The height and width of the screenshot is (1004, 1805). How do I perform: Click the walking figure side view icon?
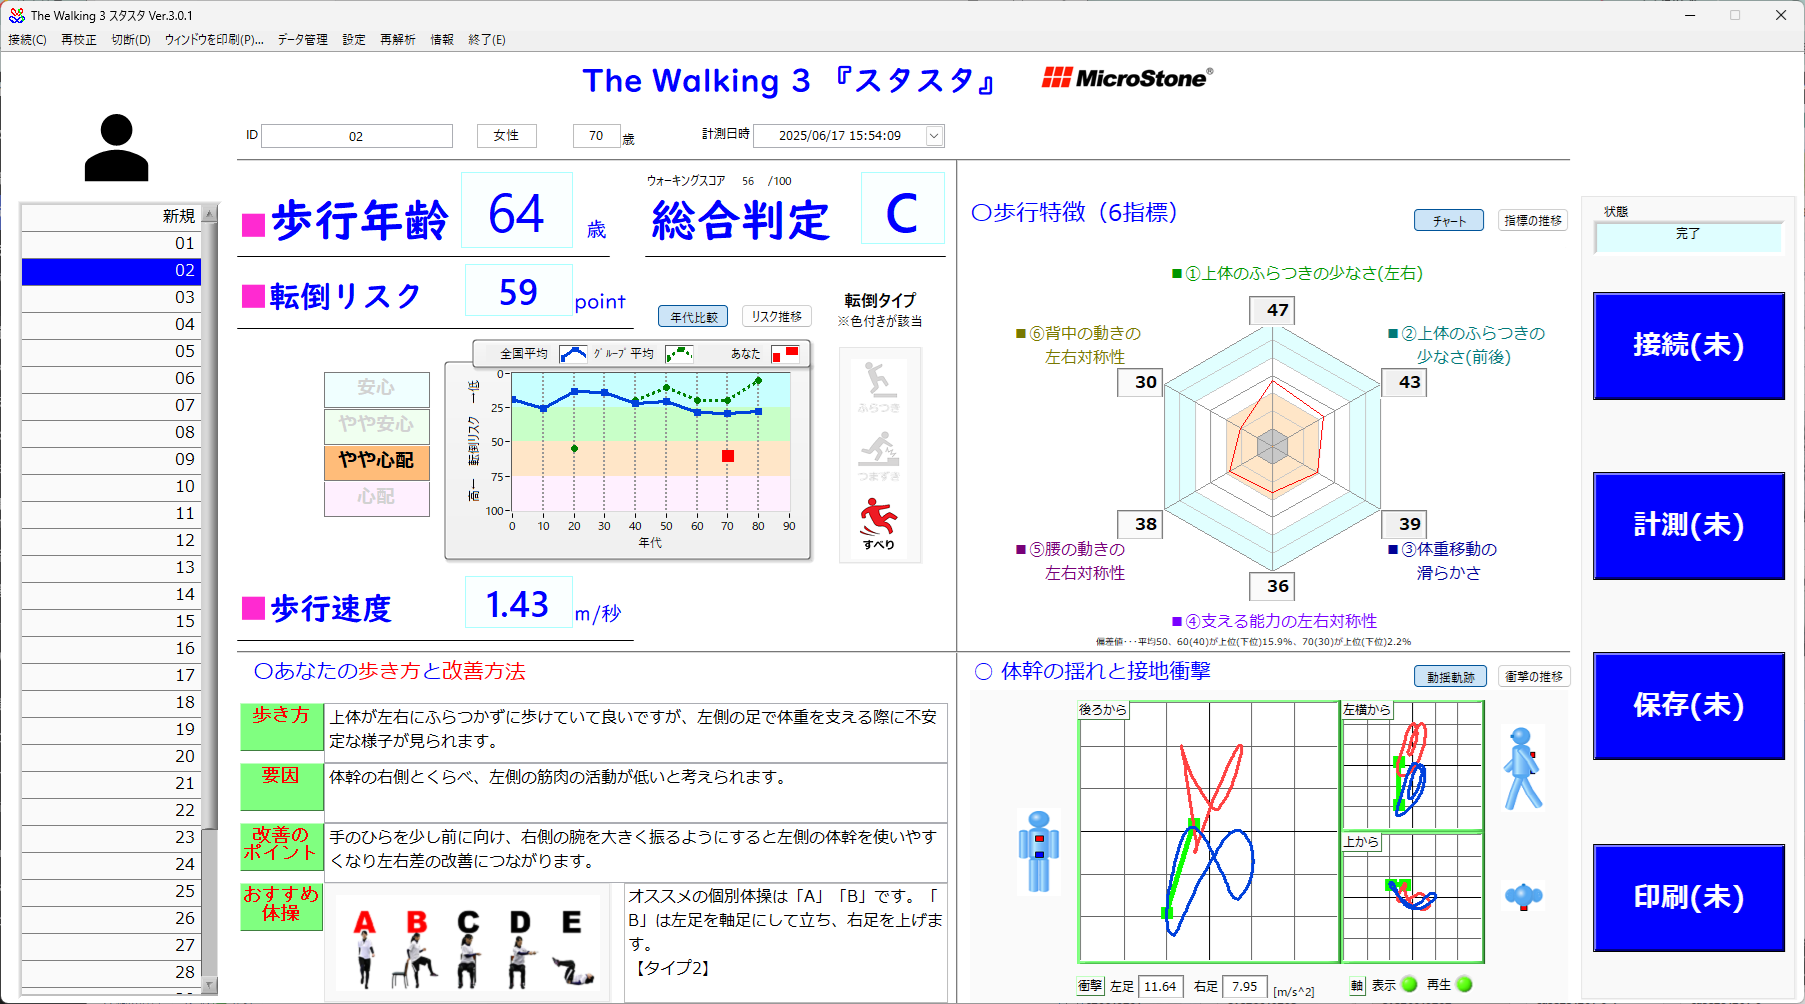click(1523, 768)
